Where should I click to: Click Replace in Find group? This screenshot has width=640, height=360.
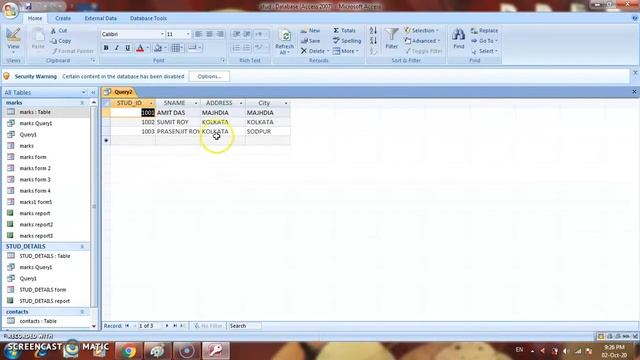pyautogui.click(x=484, y=31)
